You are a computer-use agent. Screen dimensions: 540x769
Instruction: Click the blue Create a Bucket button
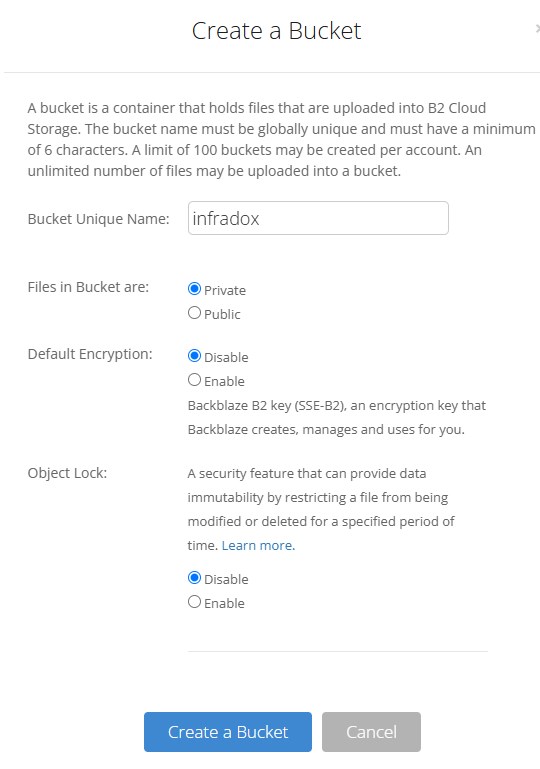click(228, 732)
